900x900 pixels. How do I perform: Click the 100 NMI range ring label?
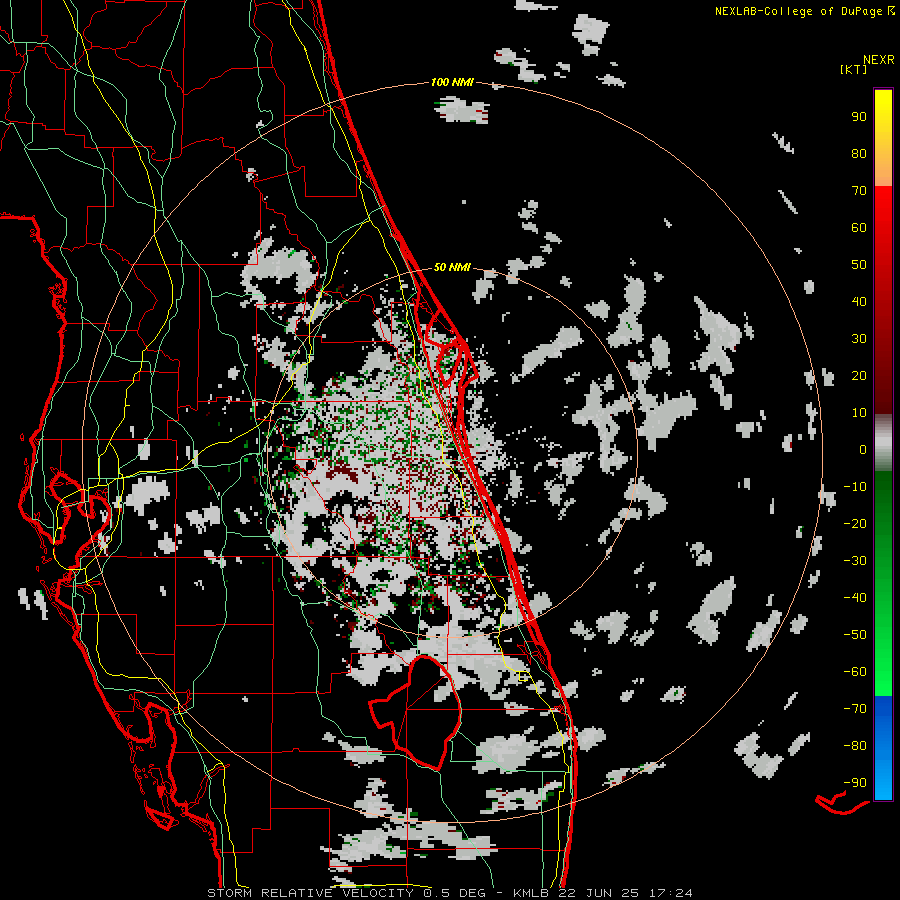(x=452, y=82)
